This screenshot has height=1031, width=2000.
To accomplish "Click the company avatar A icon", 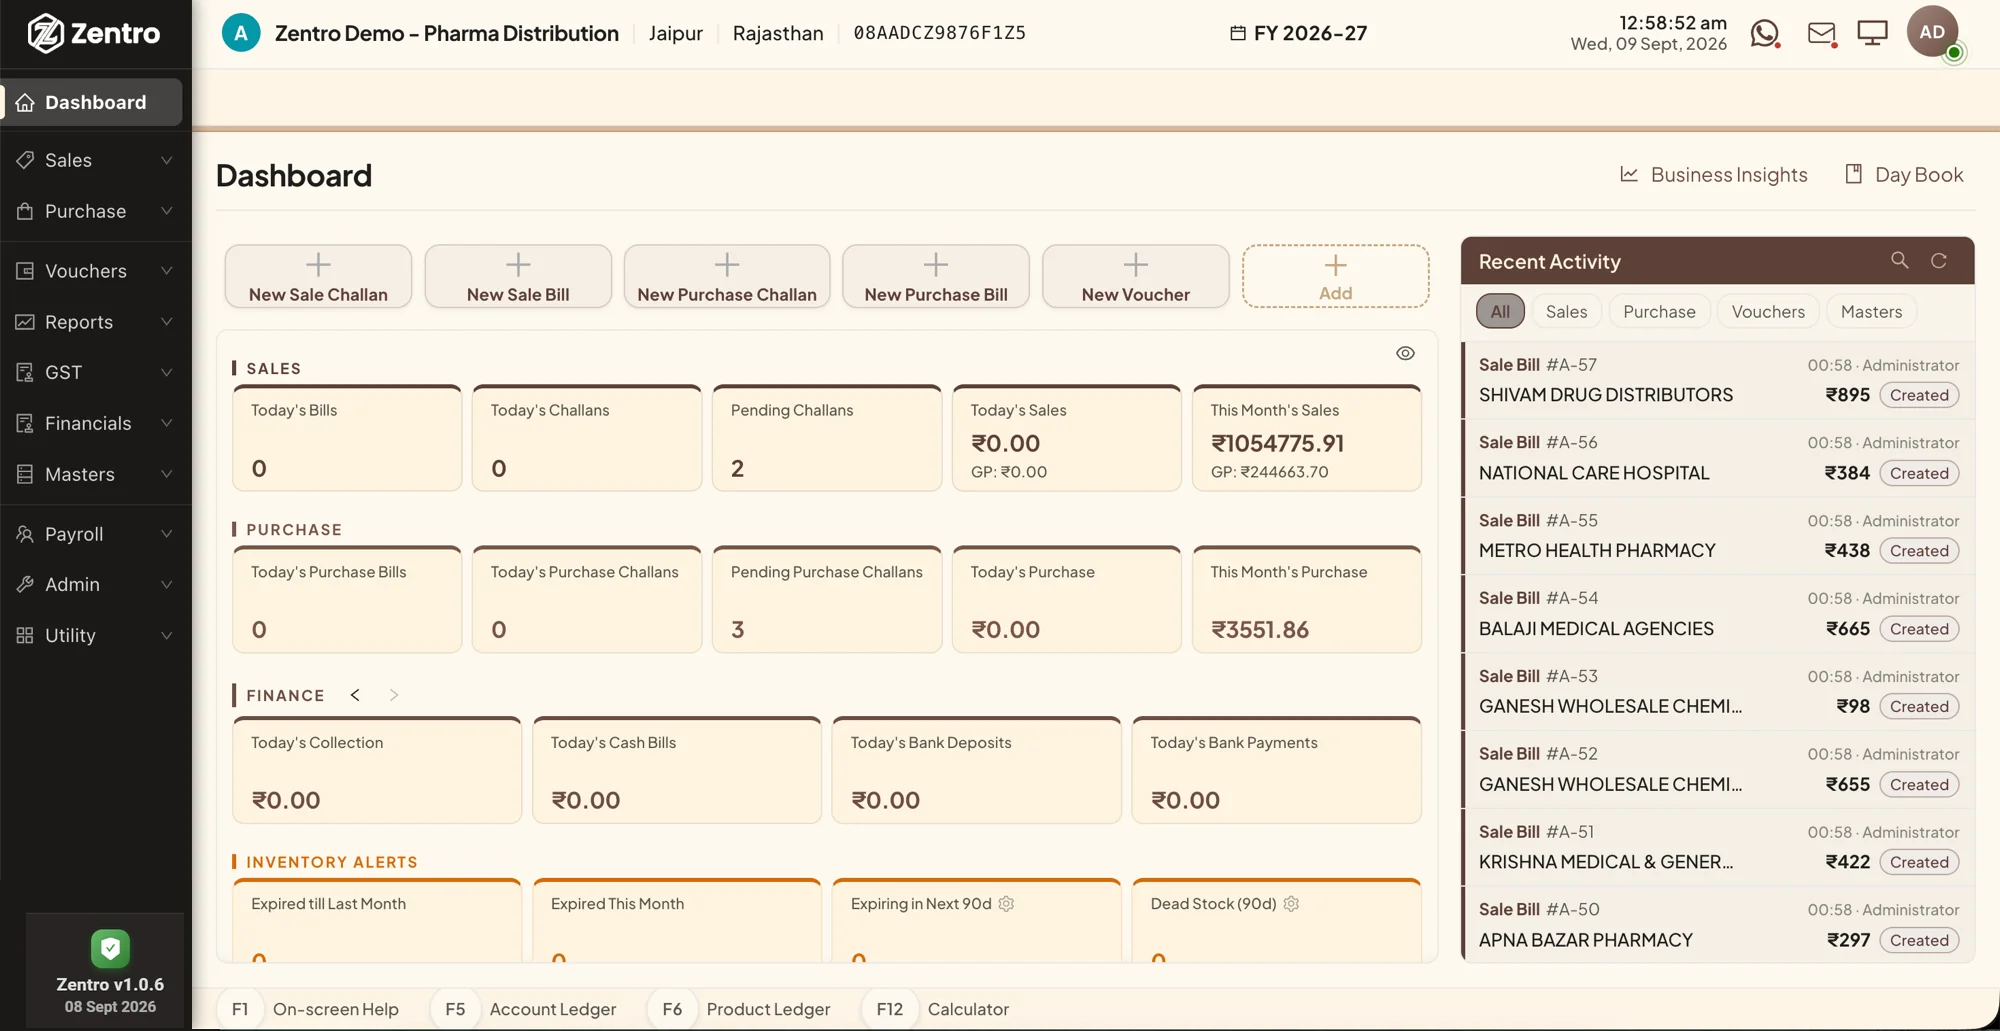I will [241, 33].
